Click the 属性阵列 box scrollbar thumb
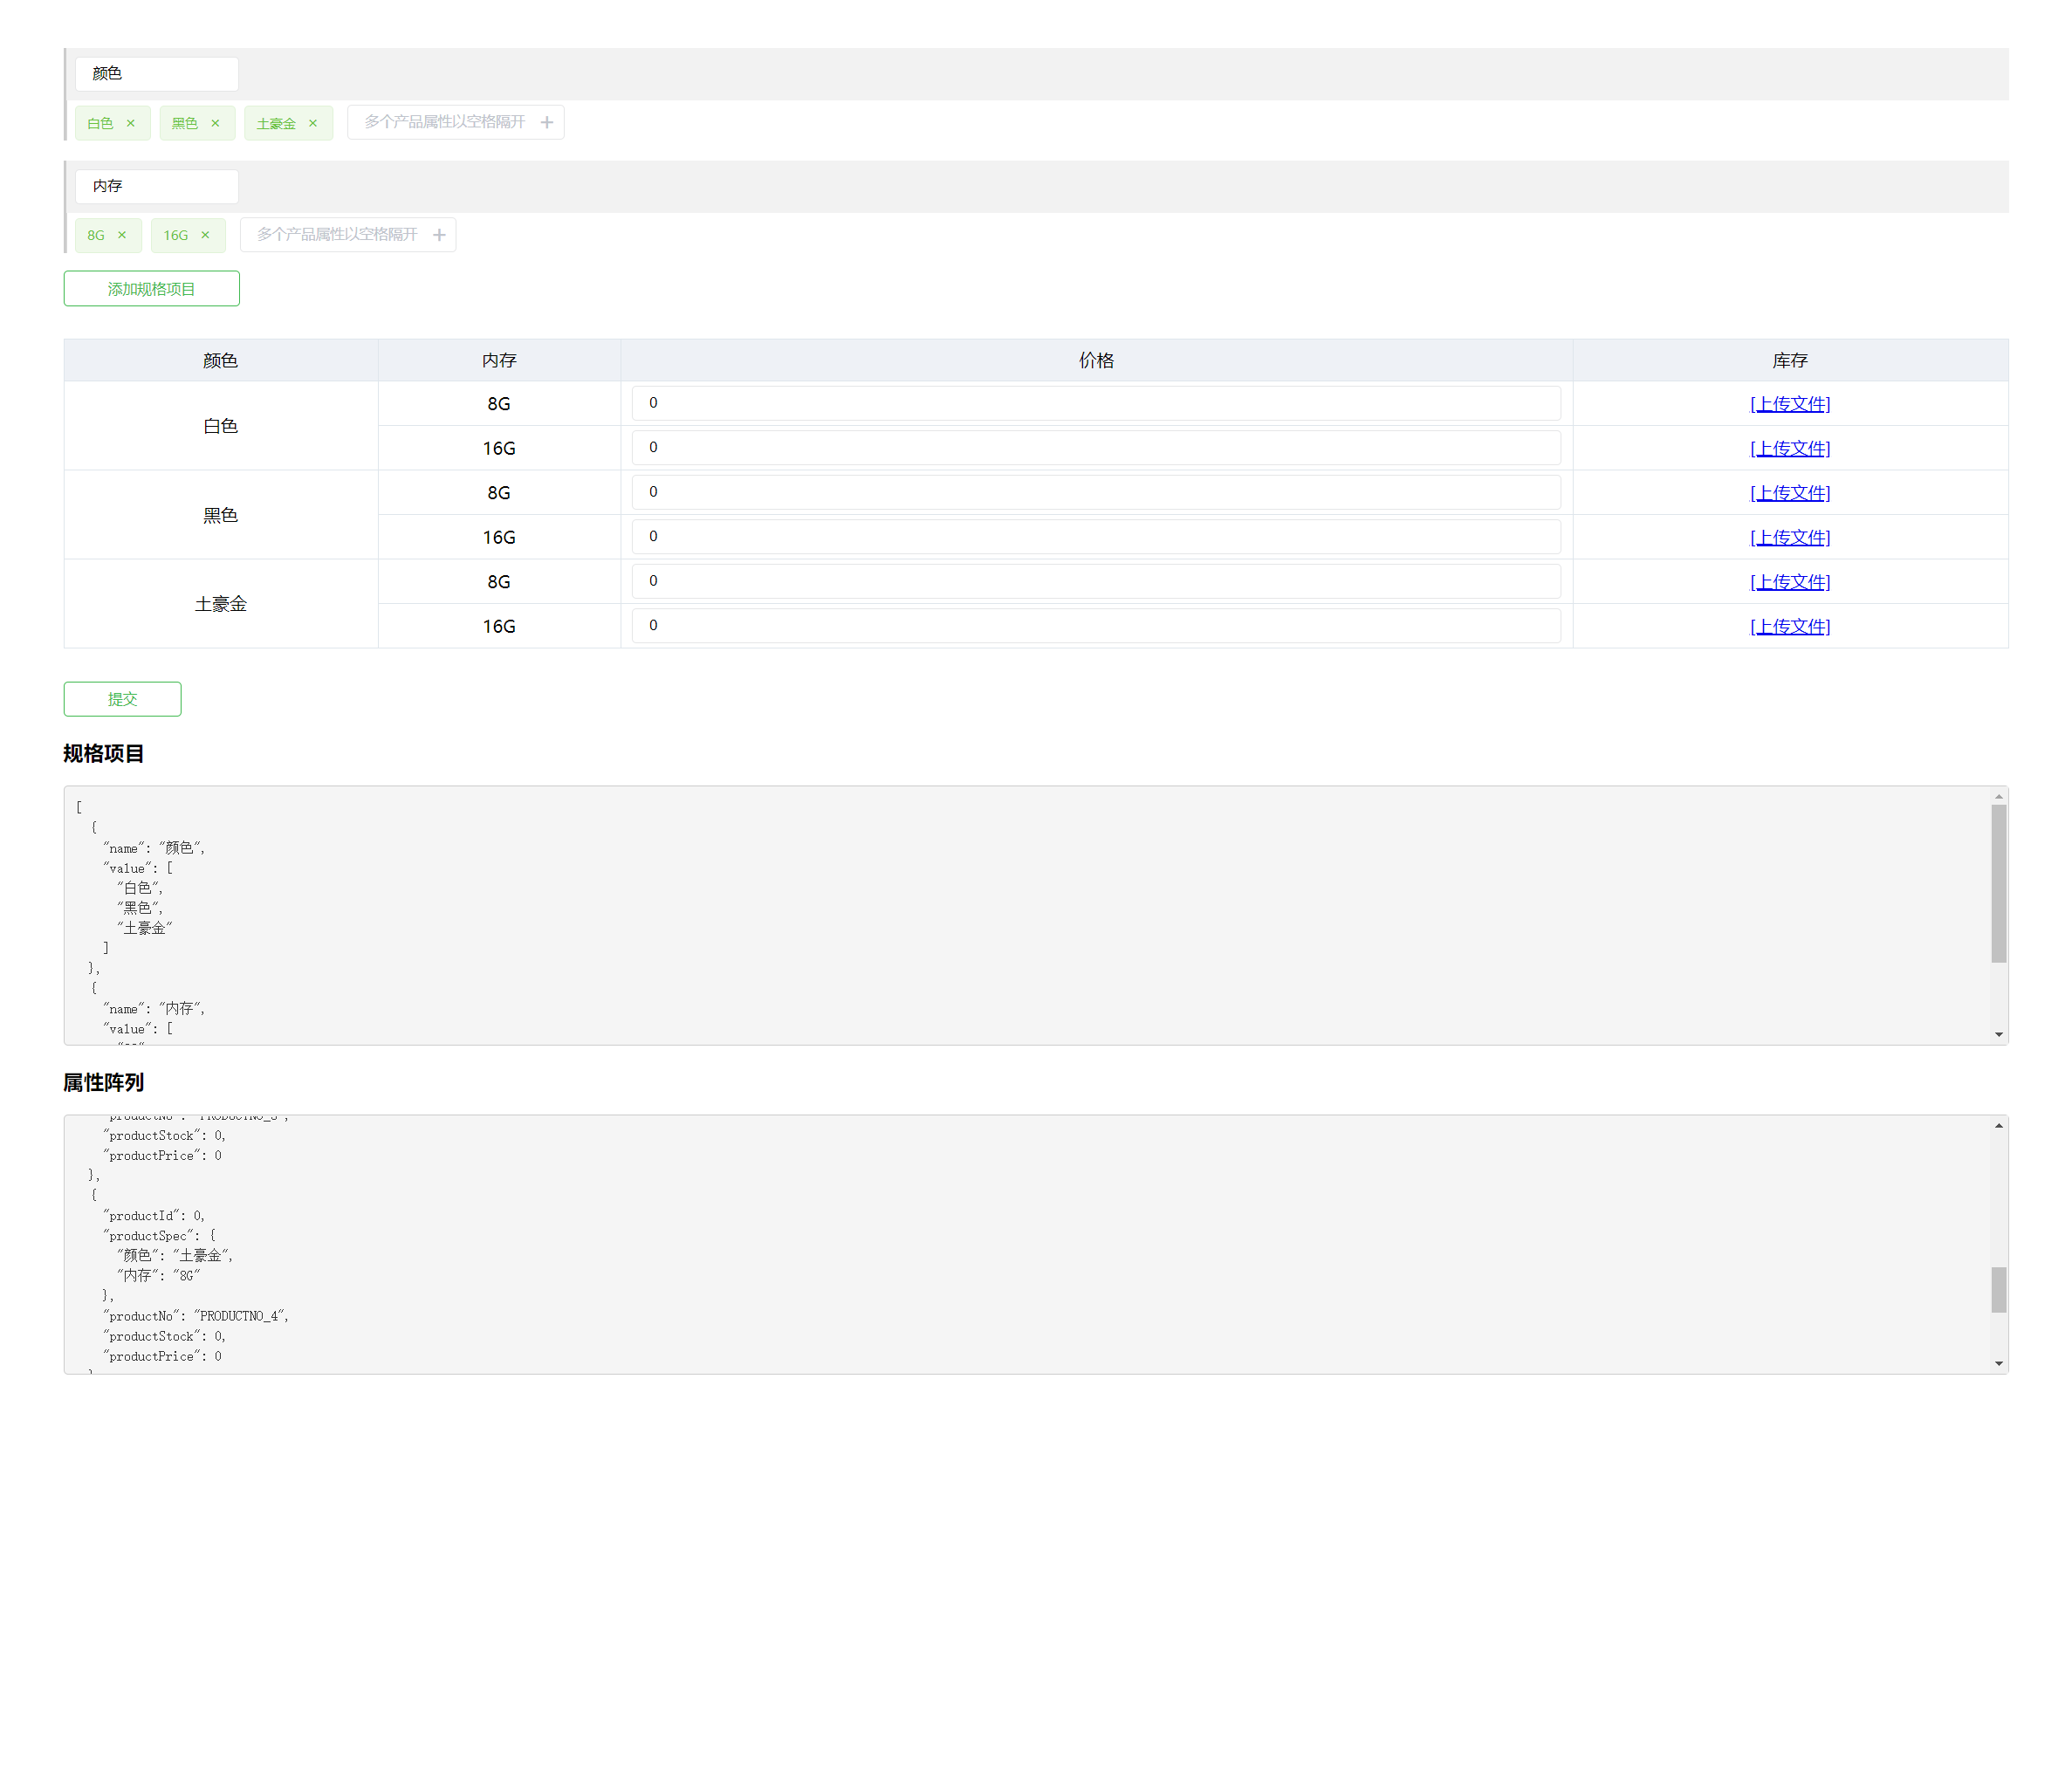Screen dimensions: 2072x1770 (1998, 1289)
